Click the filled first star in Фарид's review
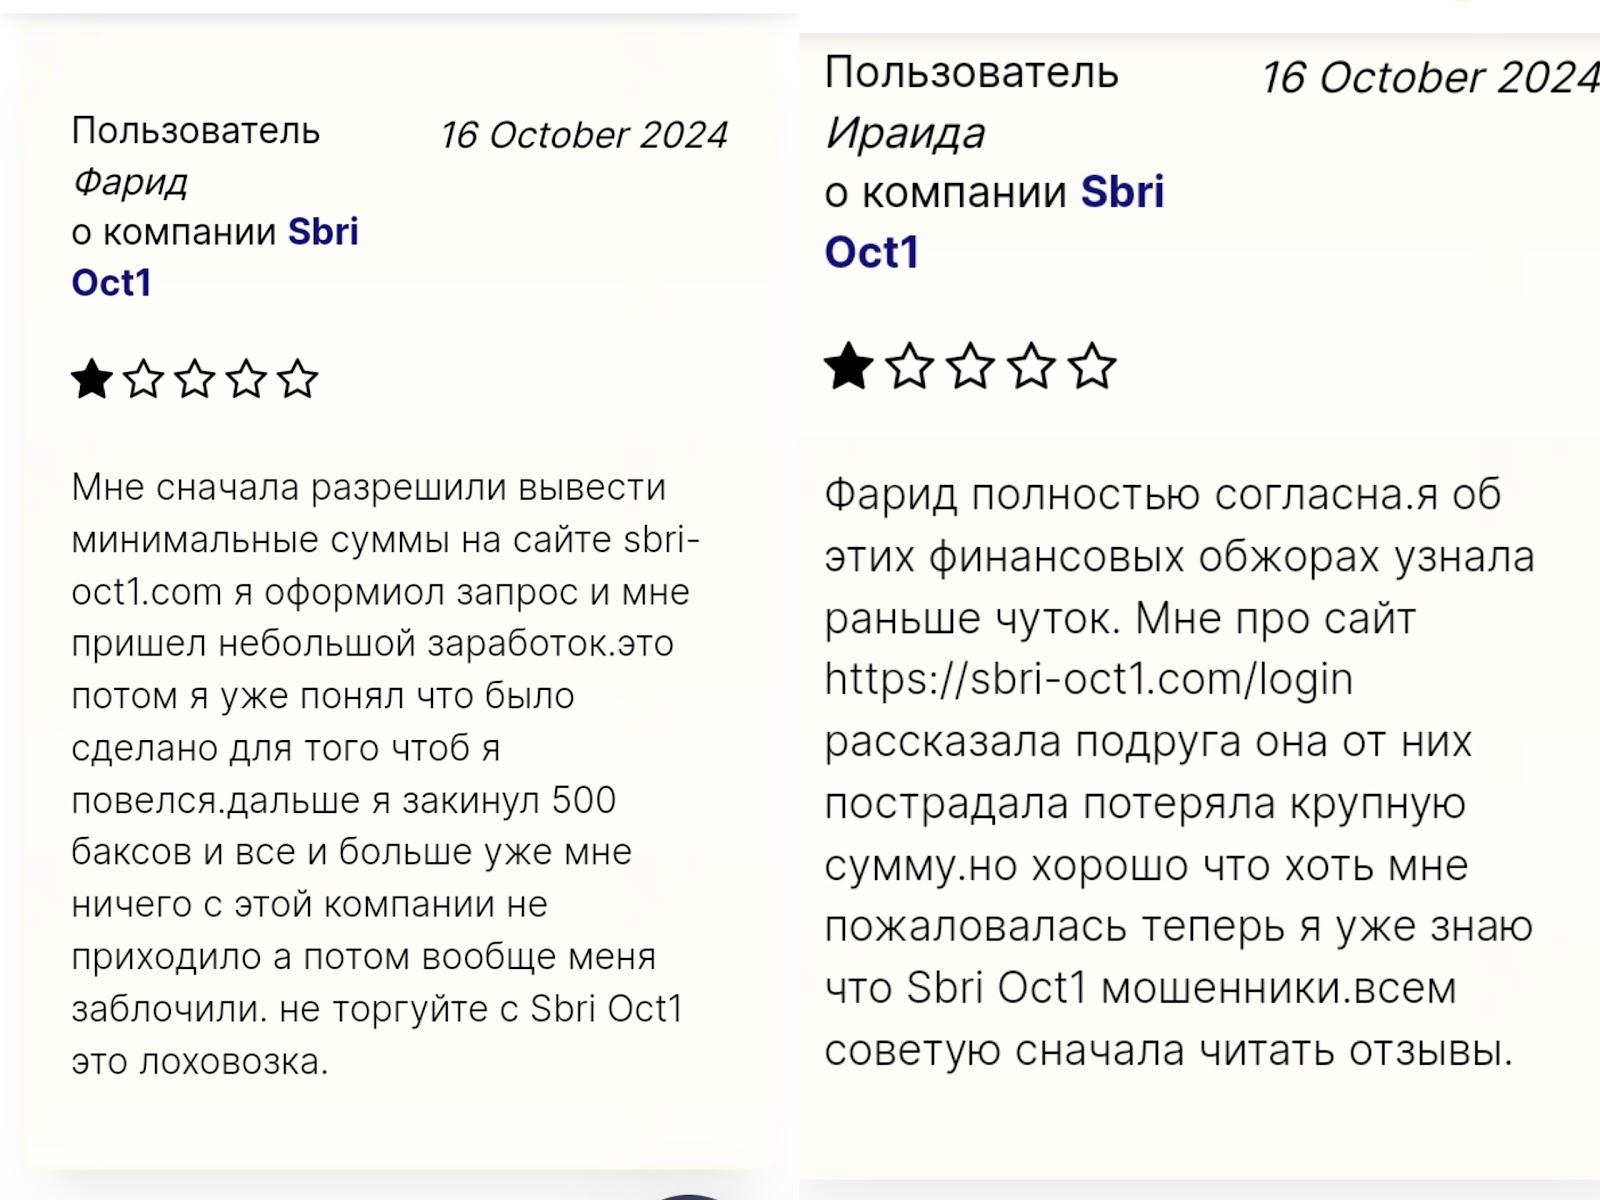The width and height of the screenshot is (1600, 1200). coord(92,380)
